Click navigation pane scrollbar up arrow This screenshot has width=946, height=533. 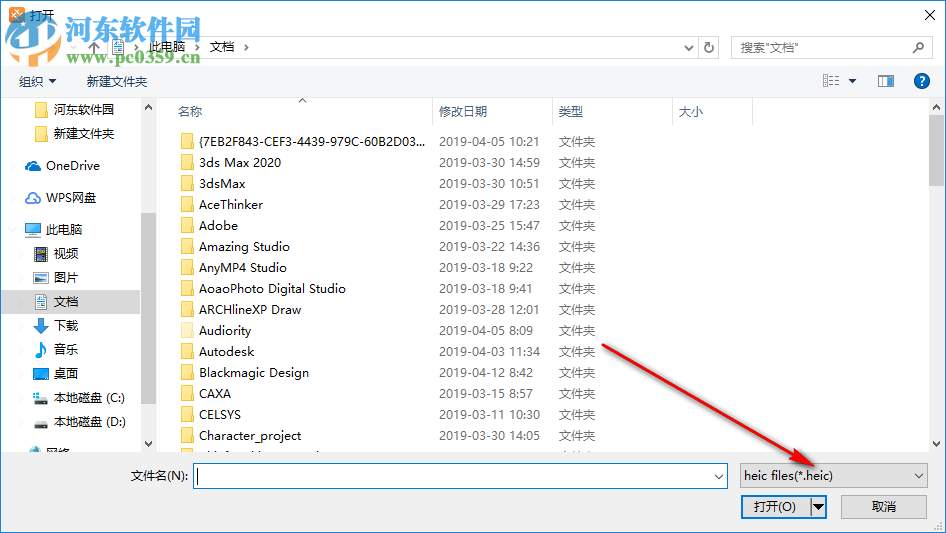click(x=148, y=107)
